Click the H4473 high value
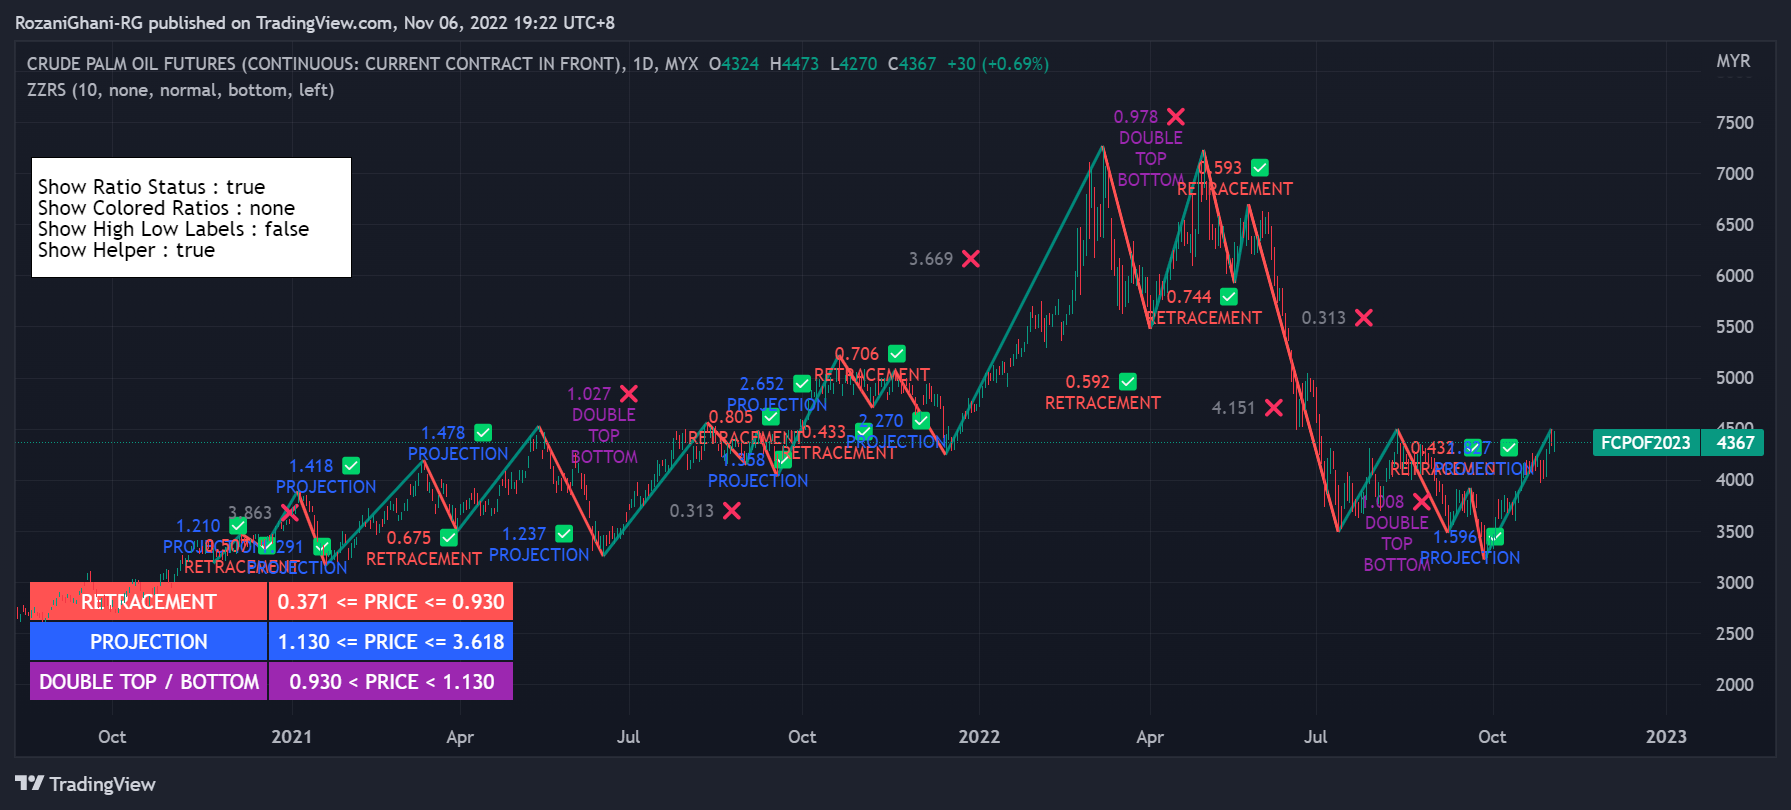The width and height of the screenshot is (1791, 810). [794, 64]
